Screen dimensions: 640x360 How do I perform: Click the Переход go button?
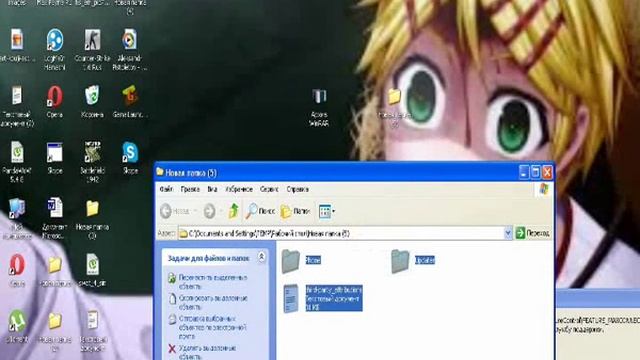click(x=533, y=233)
